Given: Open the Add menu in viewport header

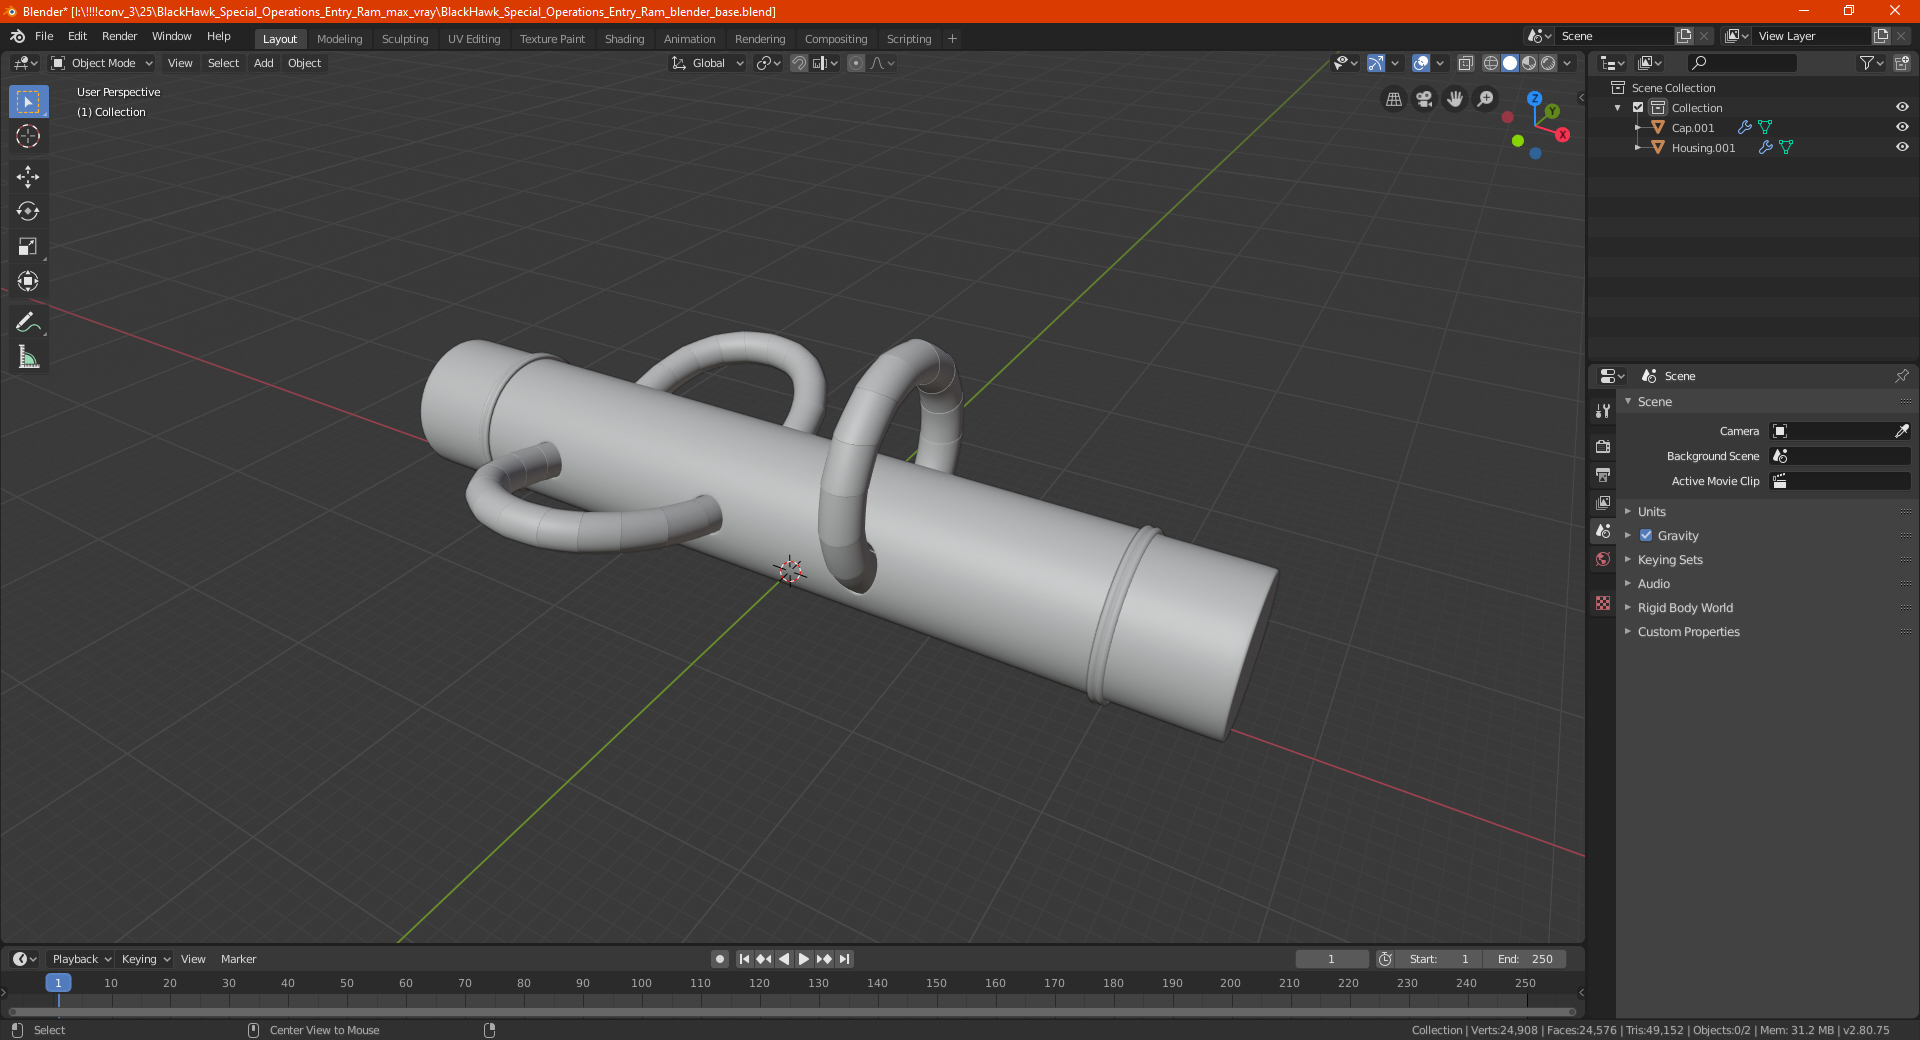Looking at the screenshot, I should pyautogui.click(x=263, y=63).
